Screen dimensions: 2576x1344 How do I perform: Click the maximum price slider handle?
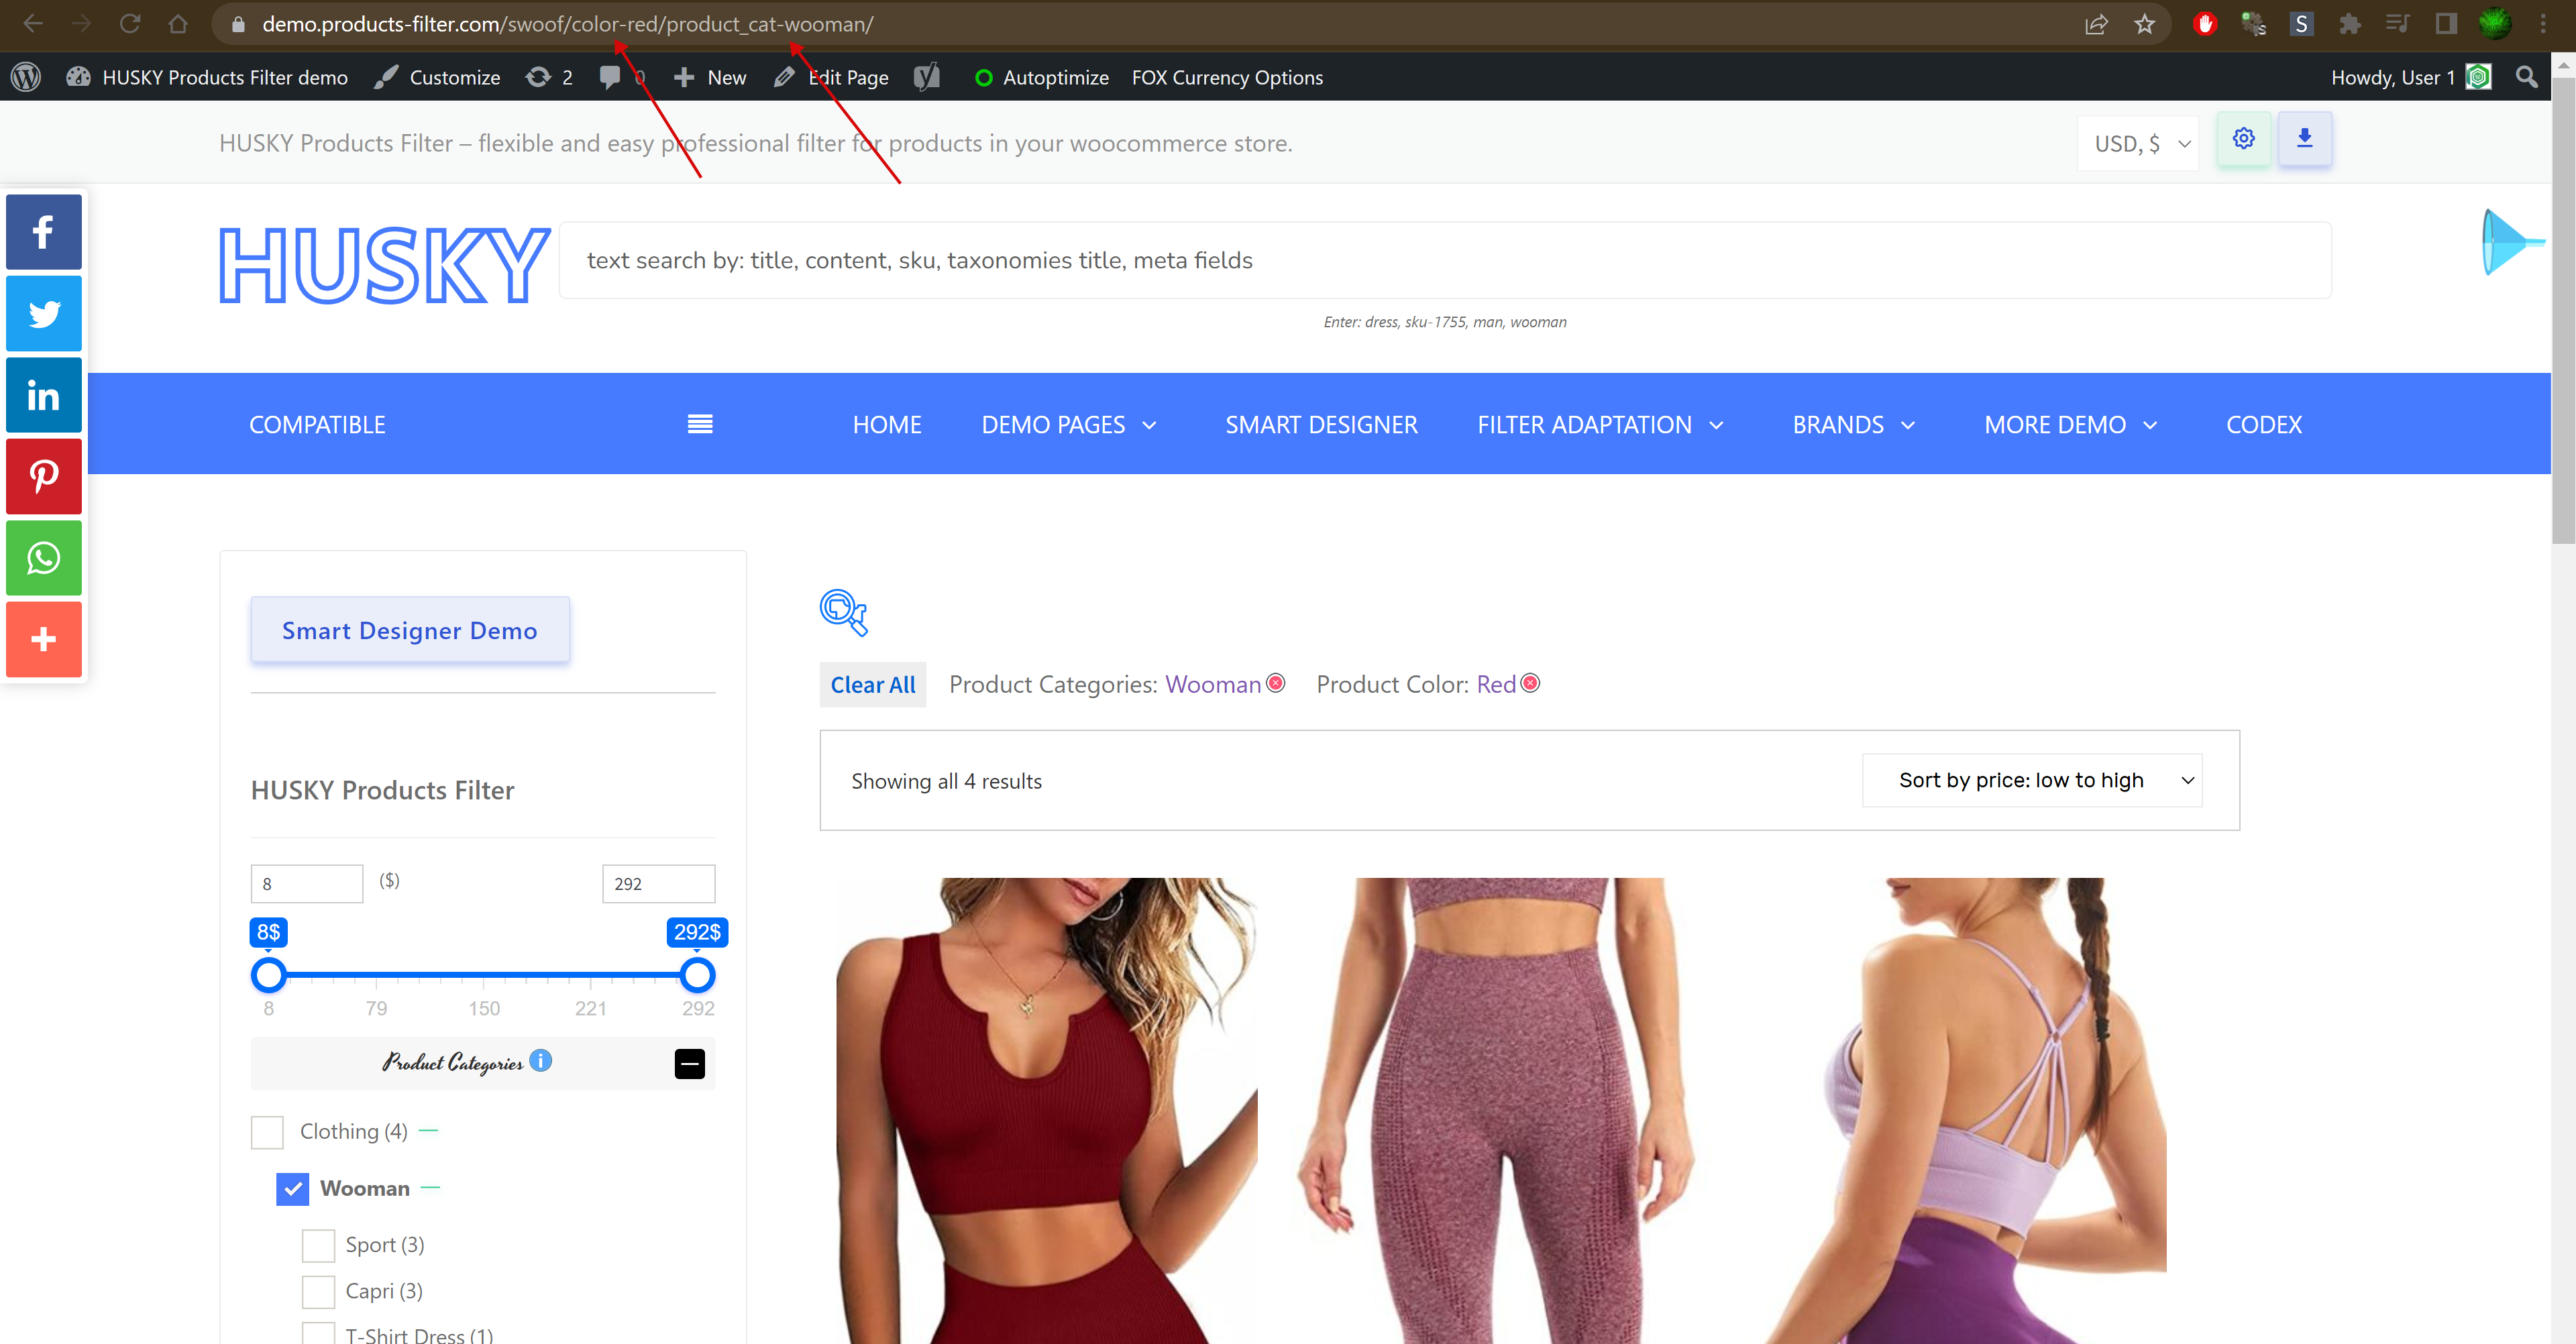point(697,974)
